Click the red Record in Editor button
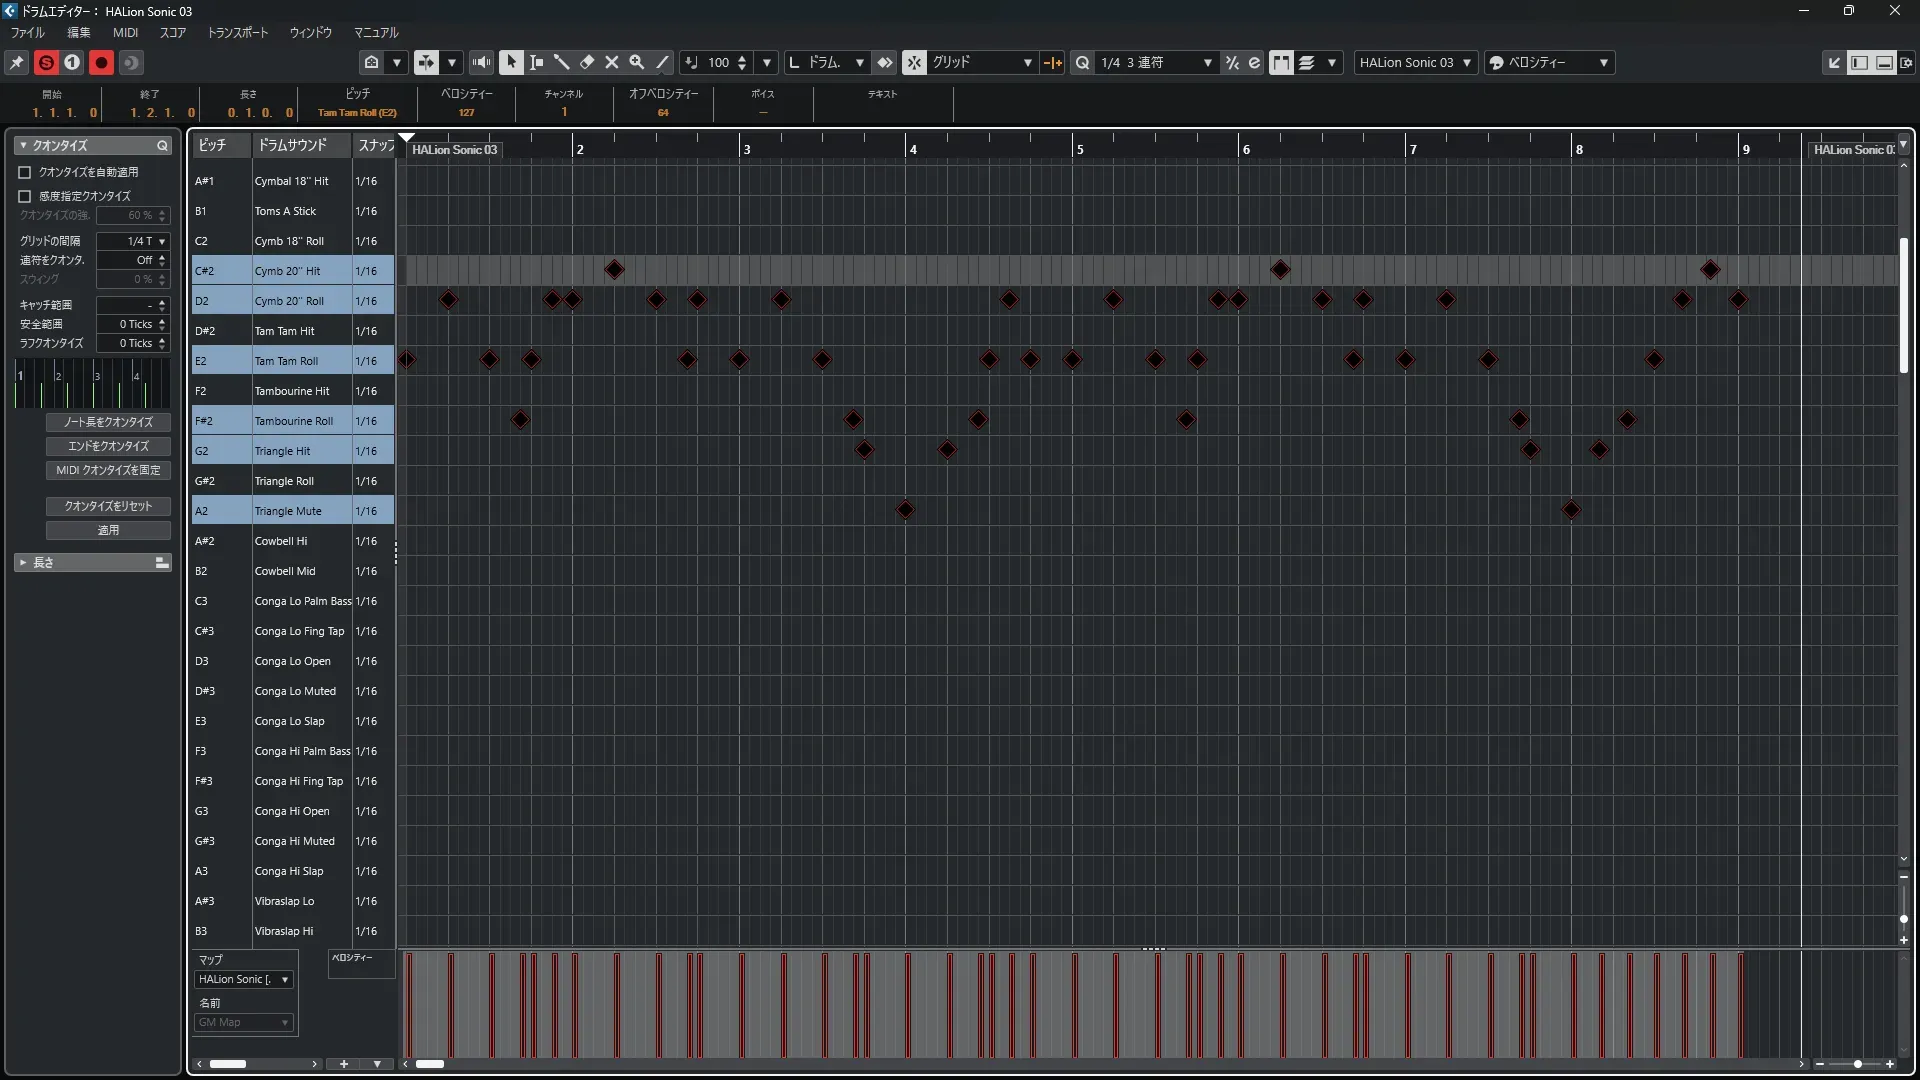 tap(101, 62)
